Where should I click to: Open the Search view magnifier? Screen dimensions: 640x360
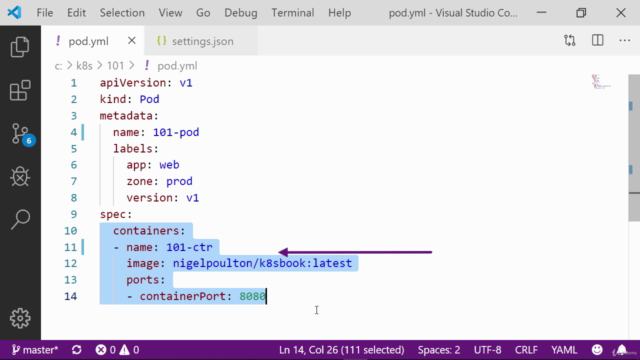point(20,220)
